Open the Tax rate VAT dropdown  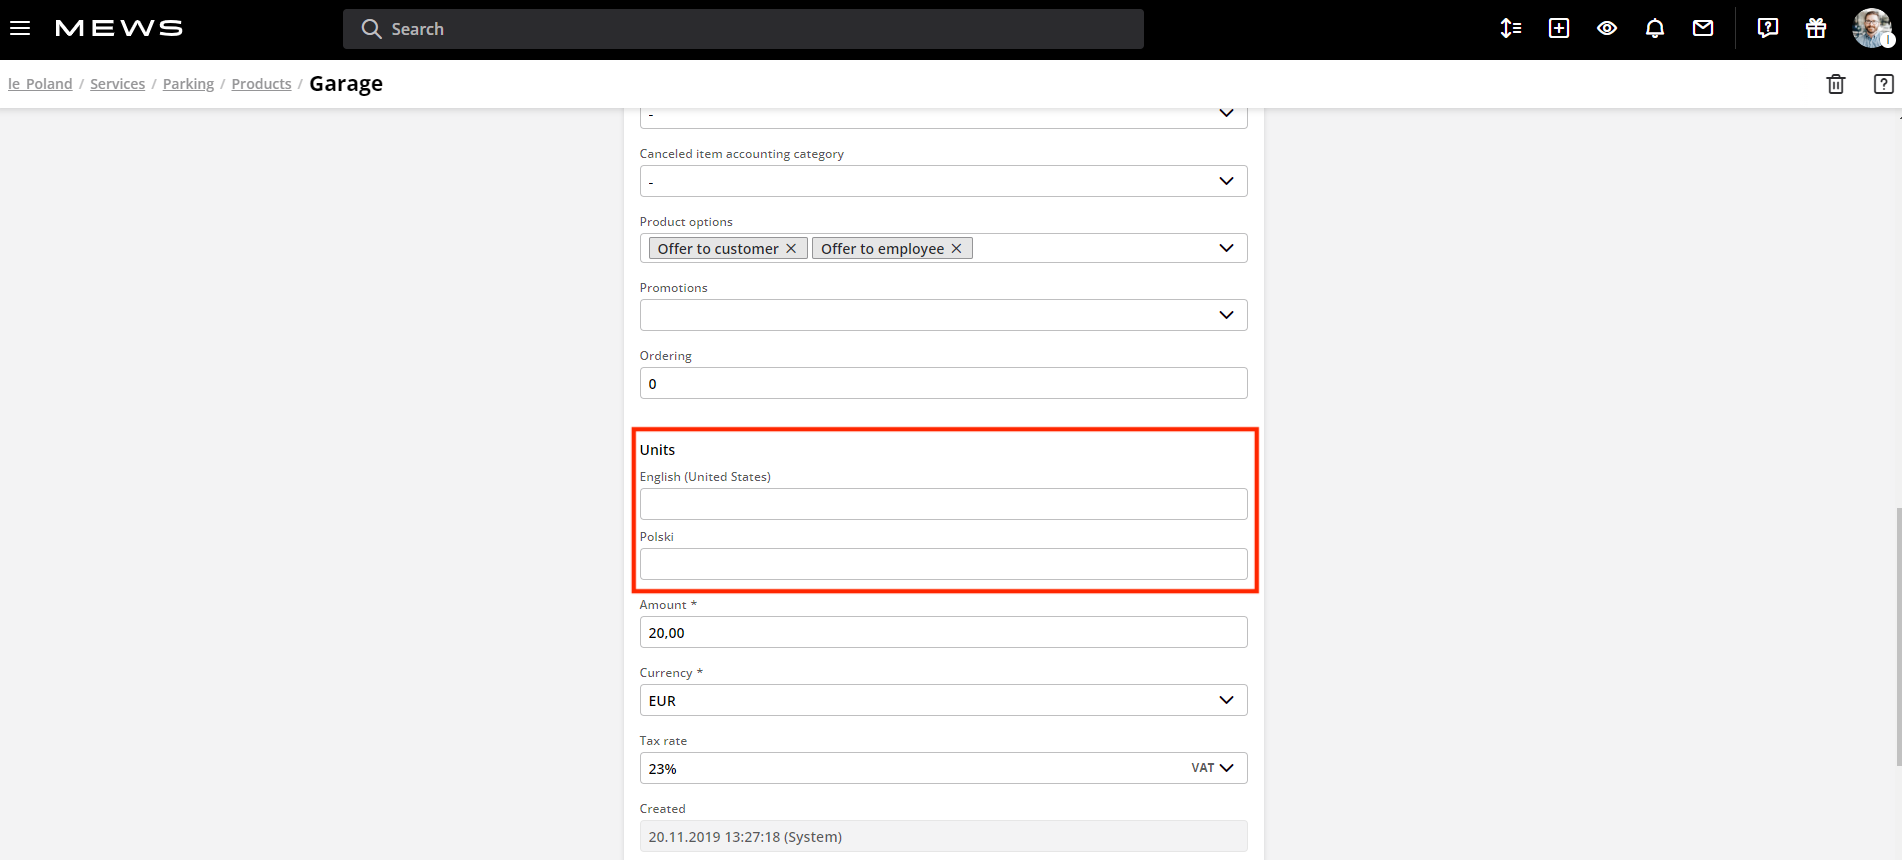tap(943, 768)
